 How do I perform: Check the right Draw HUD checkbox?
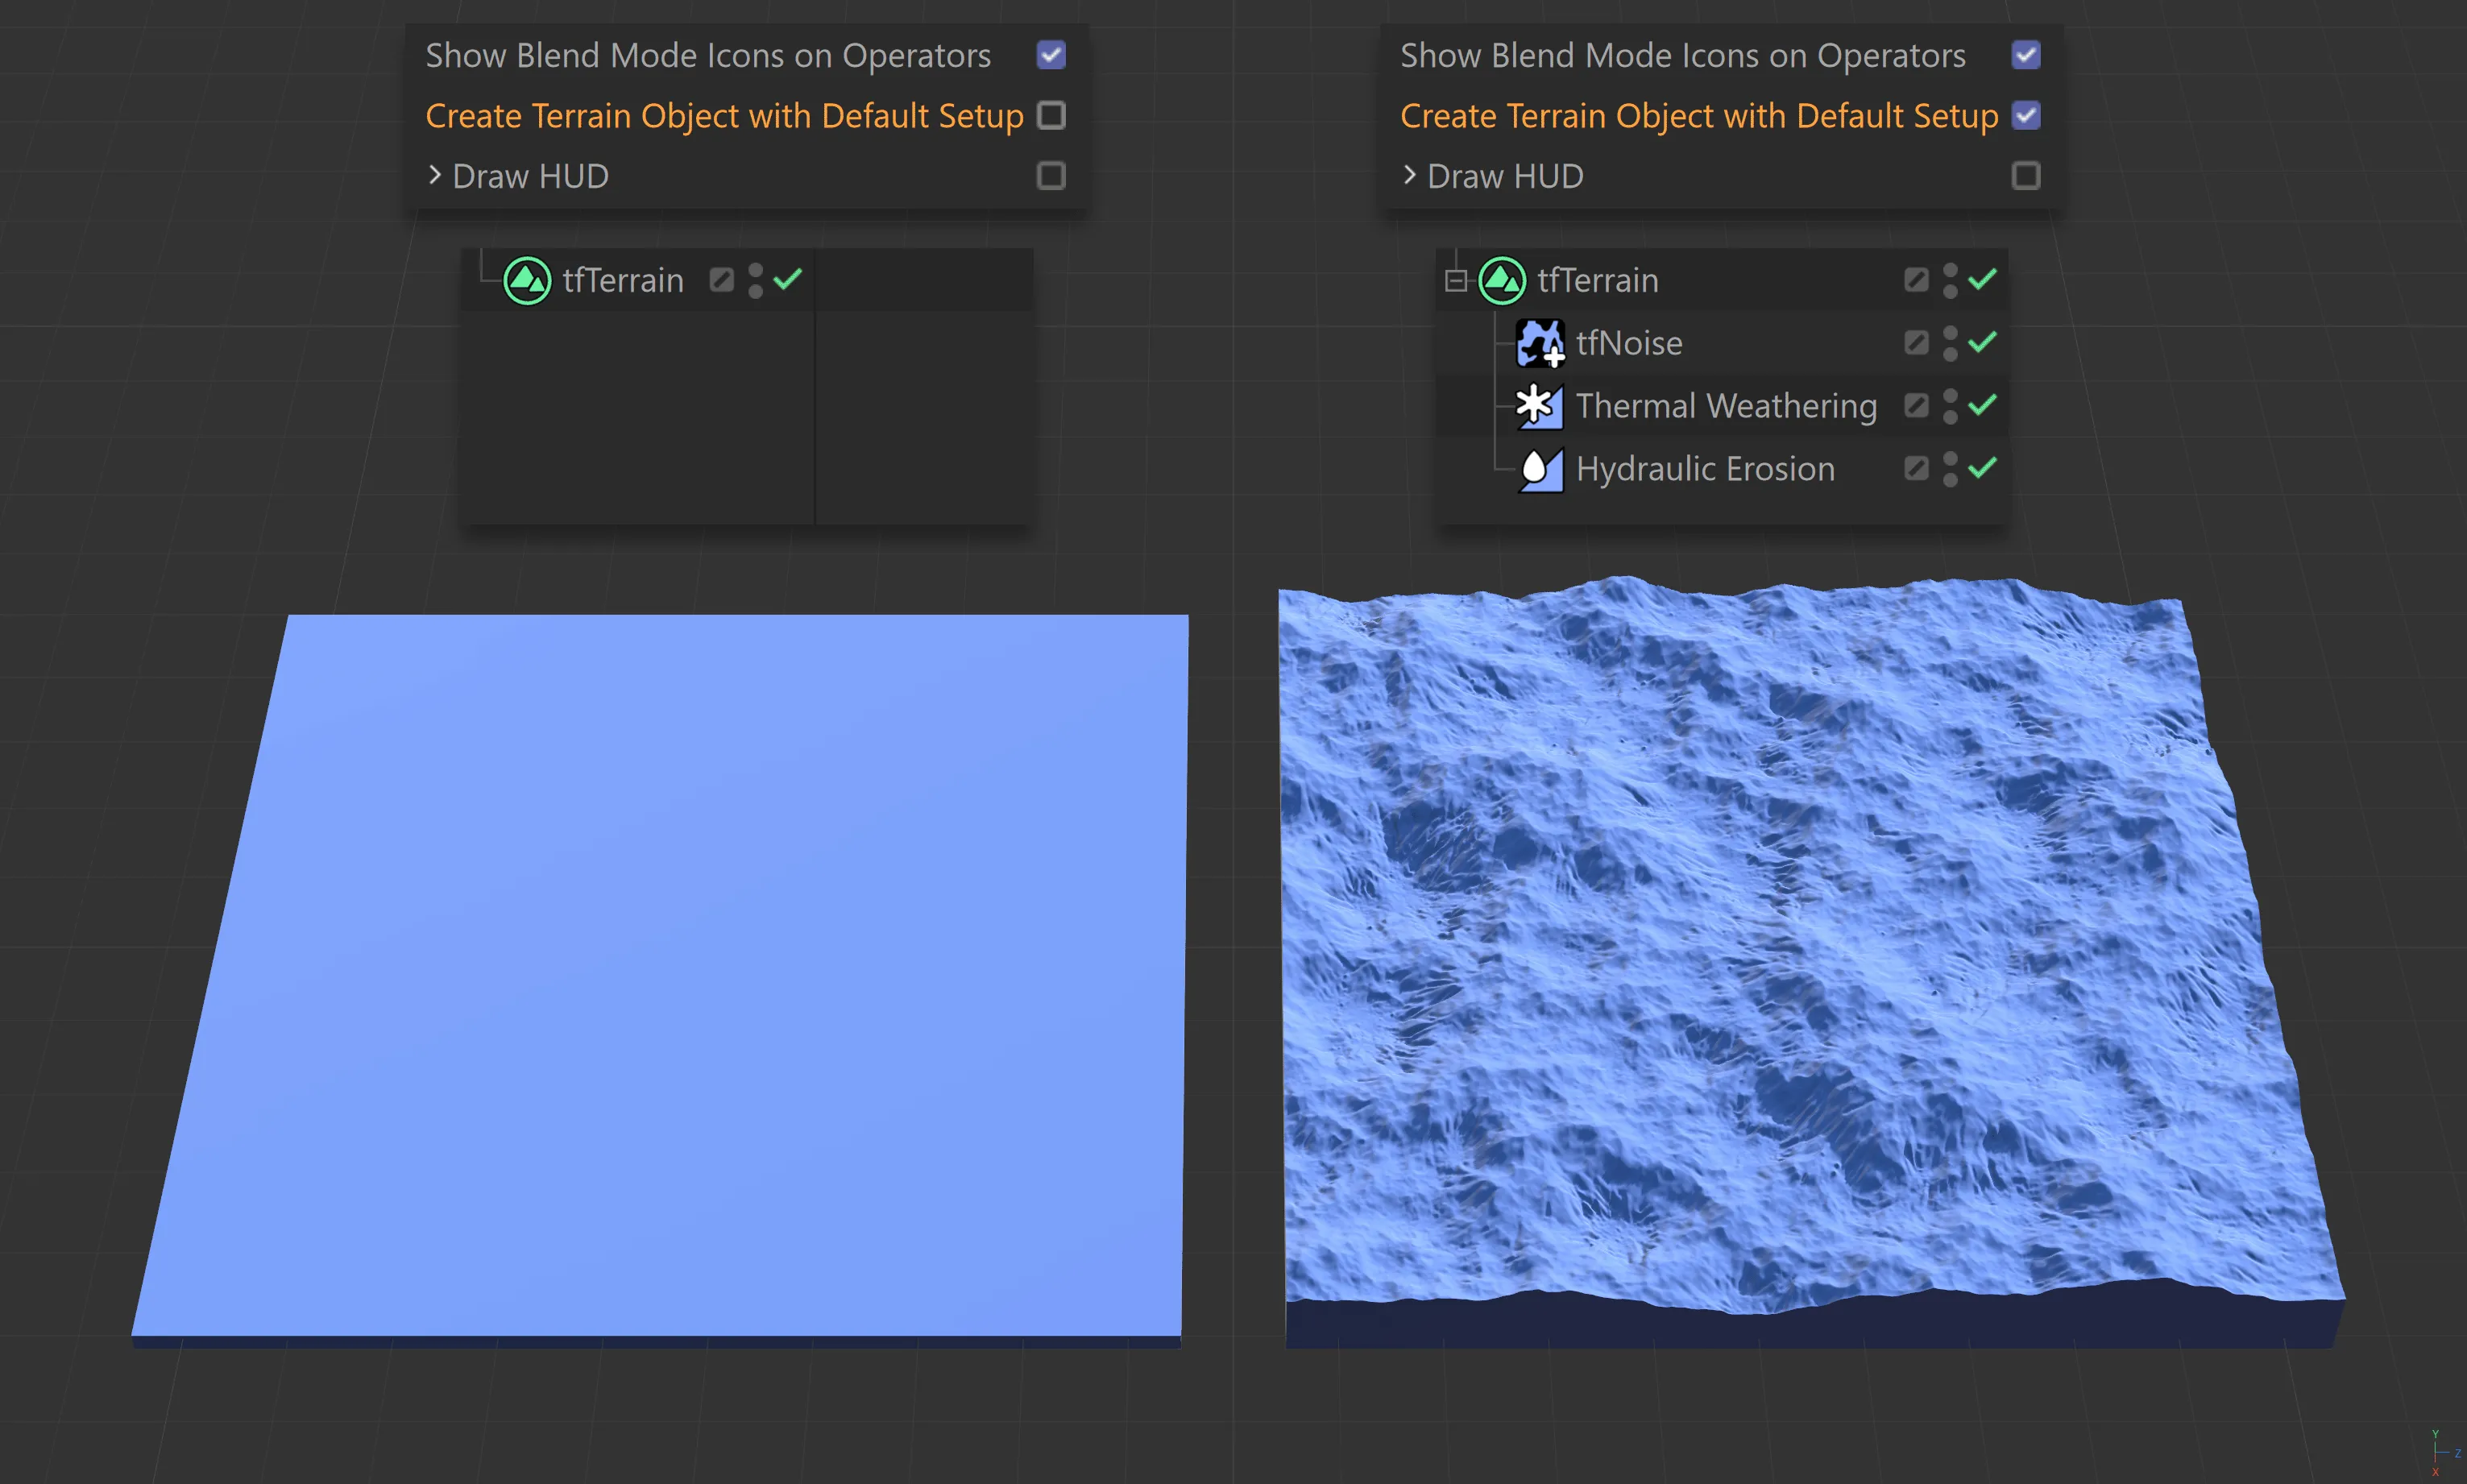[2025, 176]
